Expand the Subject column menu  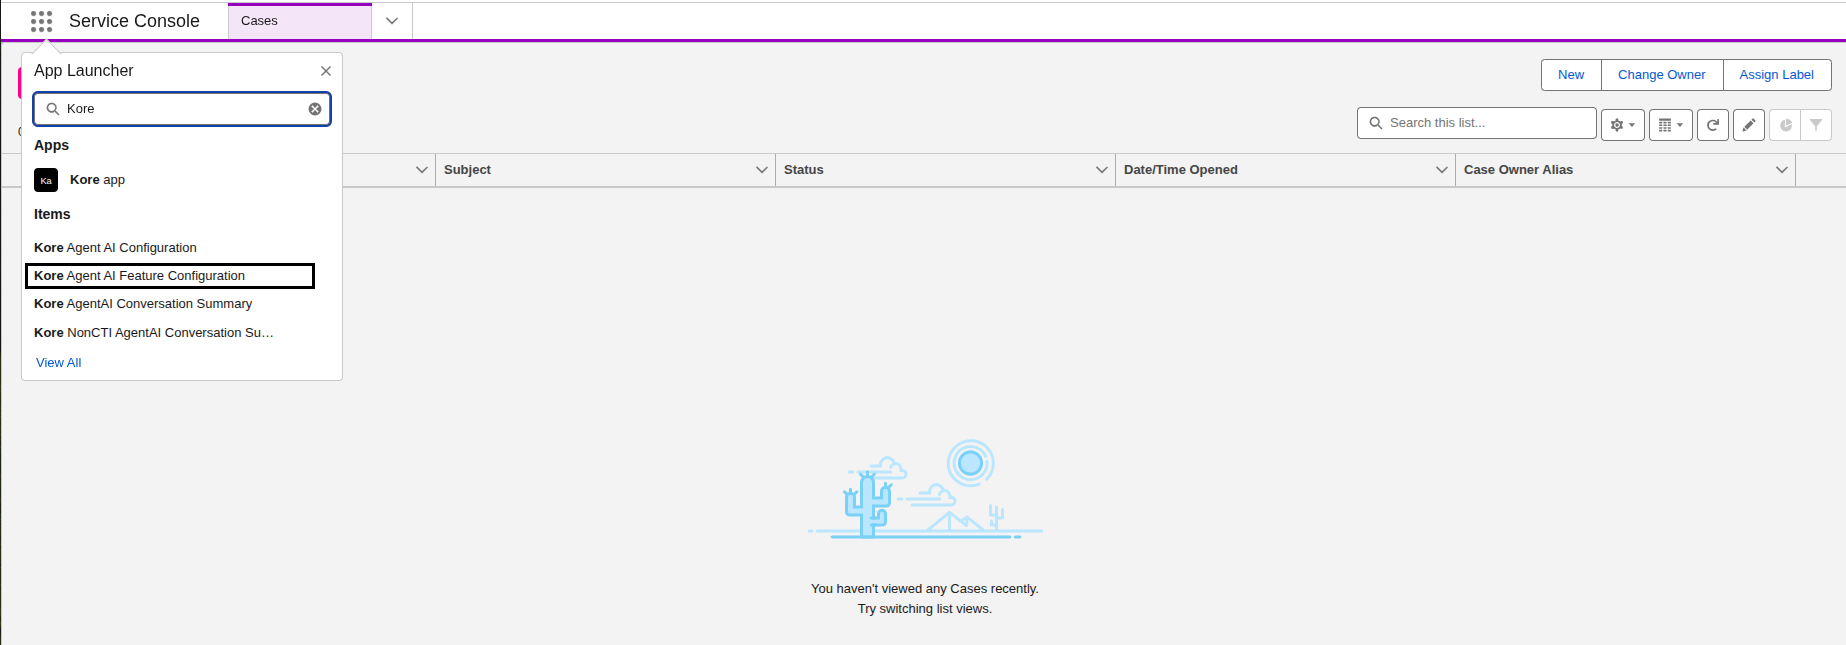click(x=762, y=170)
